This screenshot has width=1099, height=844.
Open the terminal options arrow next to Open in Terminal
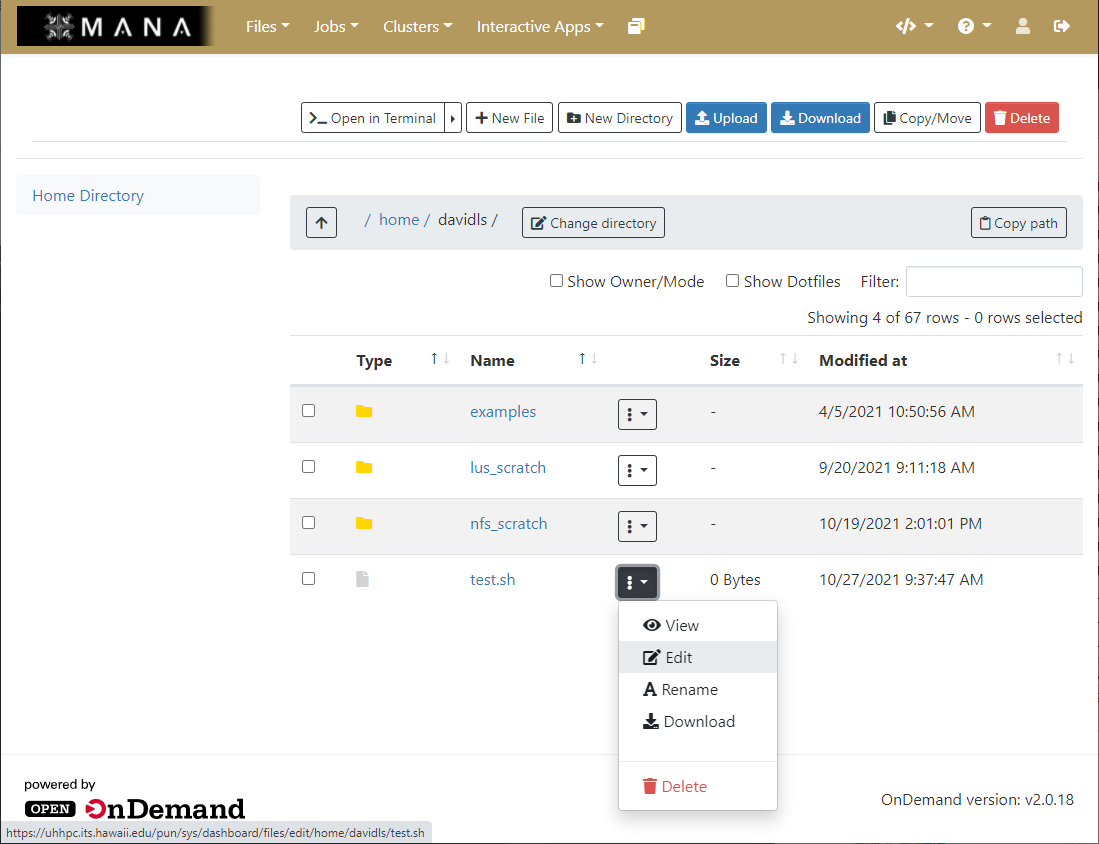pyautogui.click(x=453, y=118)
